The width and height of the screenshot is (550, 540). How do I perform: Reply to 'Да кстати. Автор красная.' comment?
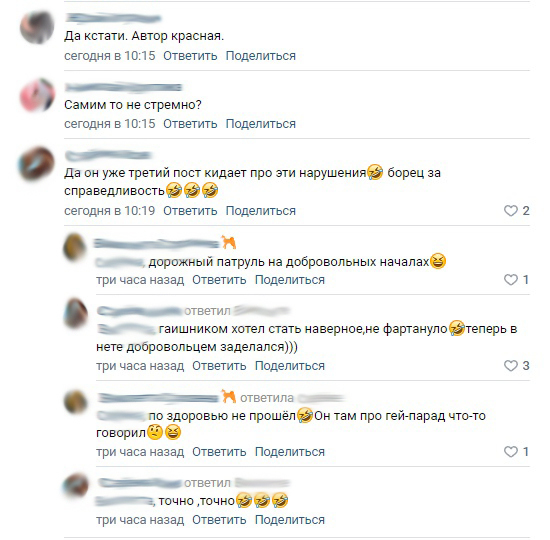click(x=190, y=56)
